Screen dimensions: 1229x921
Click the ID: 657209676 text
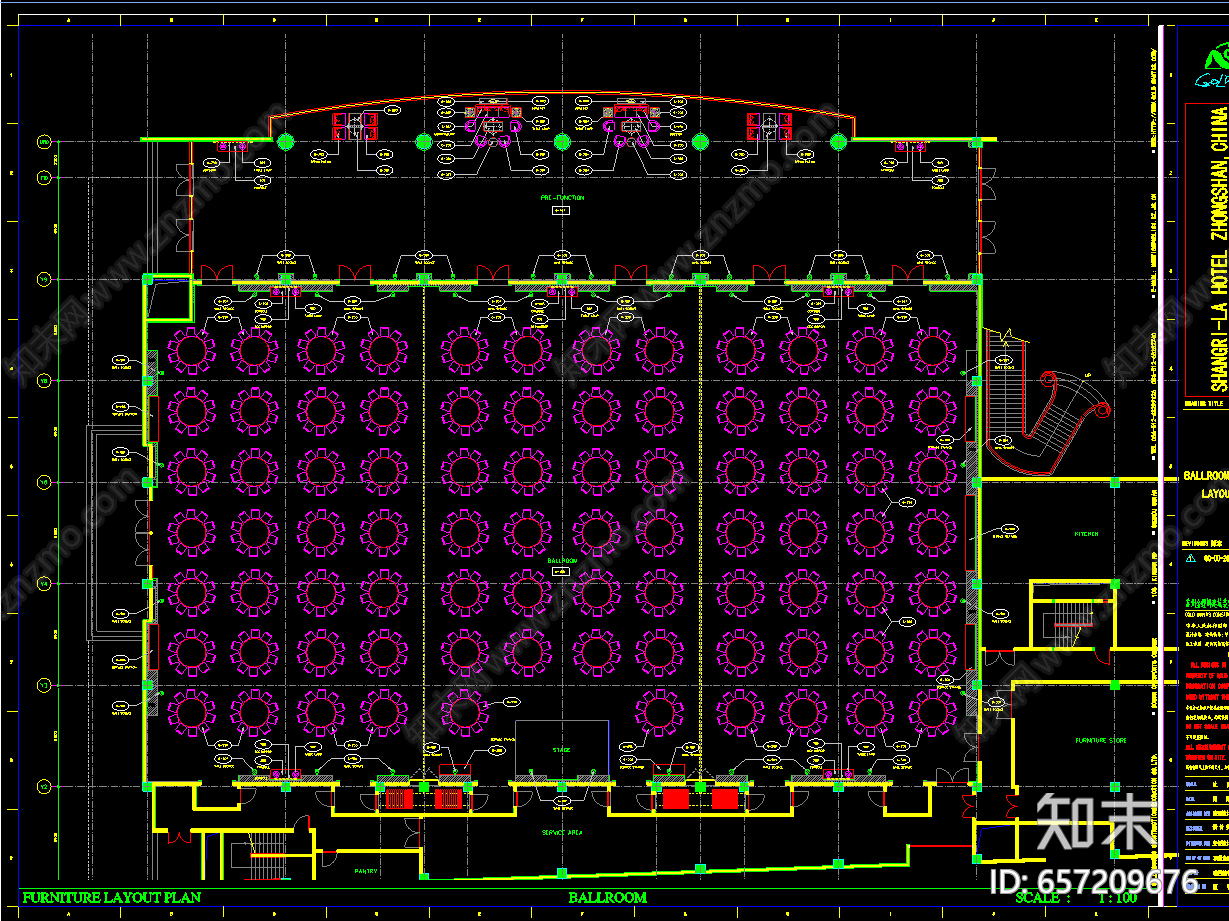1093,881
